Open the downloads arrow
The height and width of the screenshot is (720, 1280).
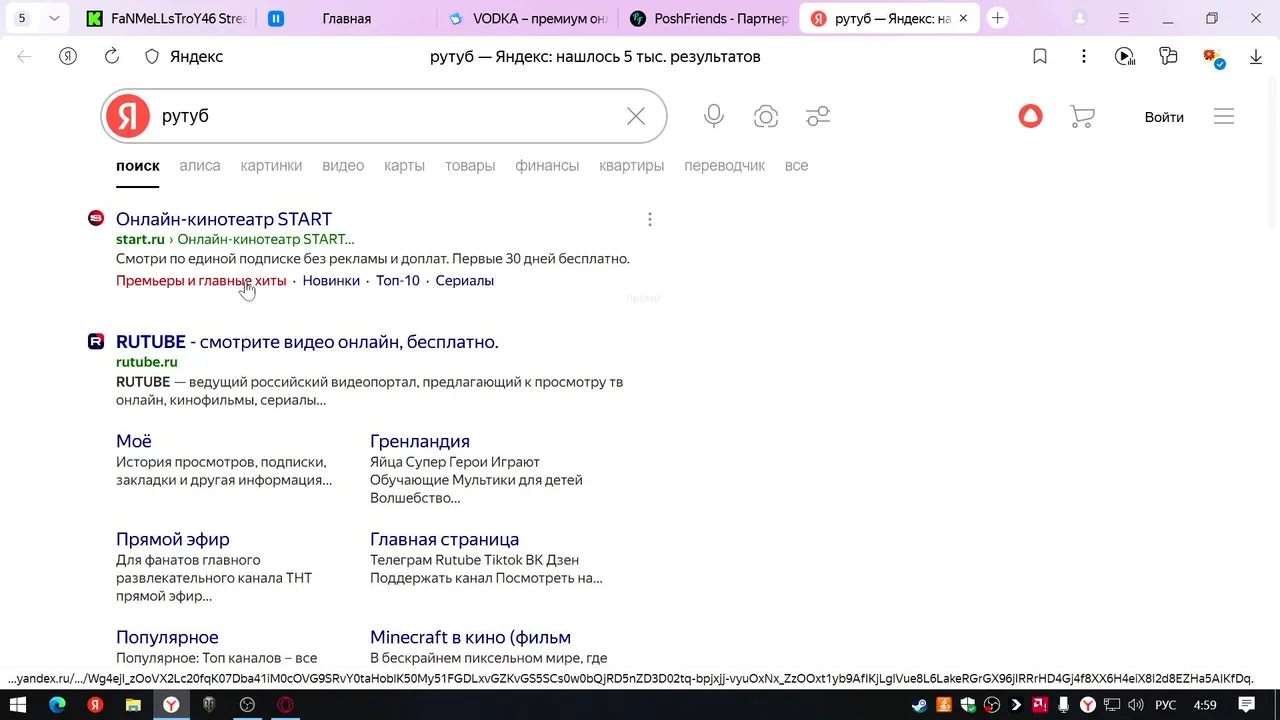(x=1256, y=57)
